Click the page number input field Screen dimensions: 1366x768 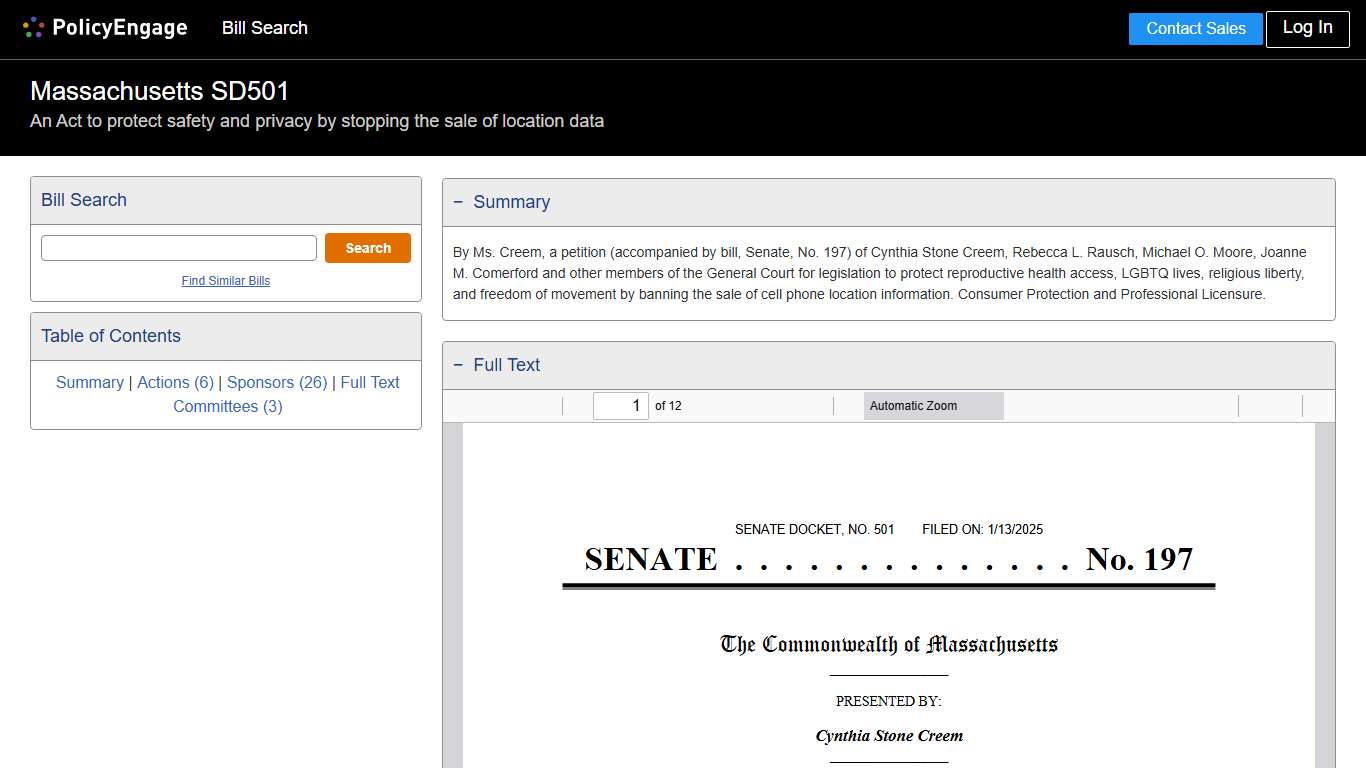click(620, 405)
